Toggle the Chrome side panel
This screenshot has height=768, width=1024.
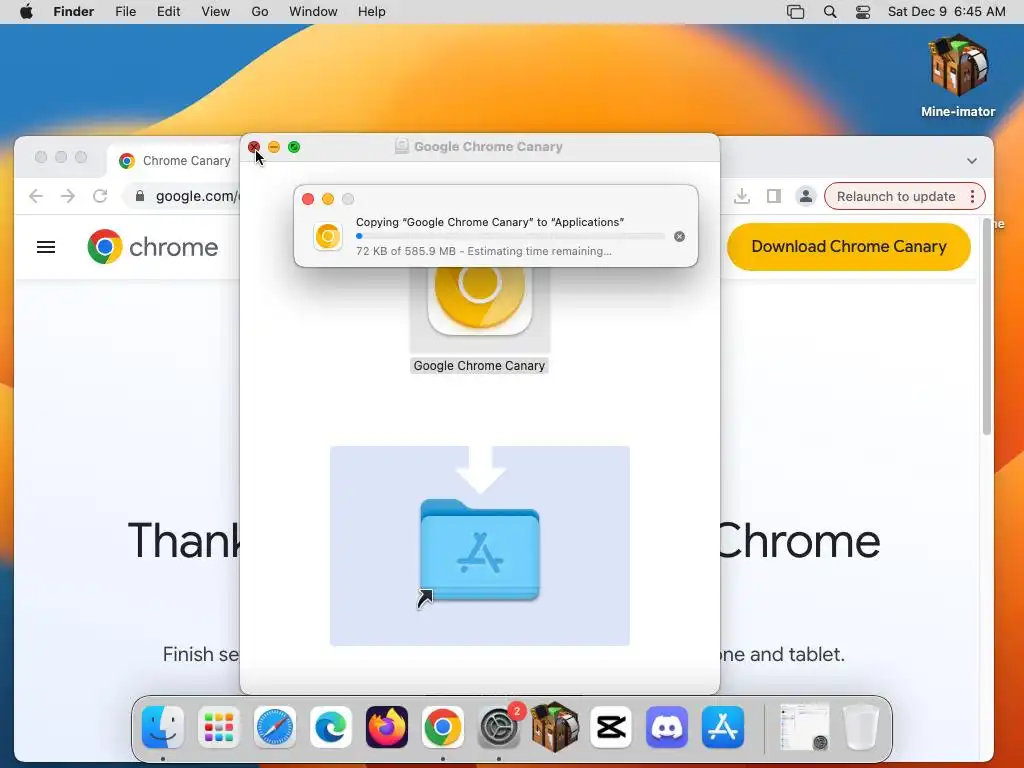pyautogui.click(x=774, y=196)
